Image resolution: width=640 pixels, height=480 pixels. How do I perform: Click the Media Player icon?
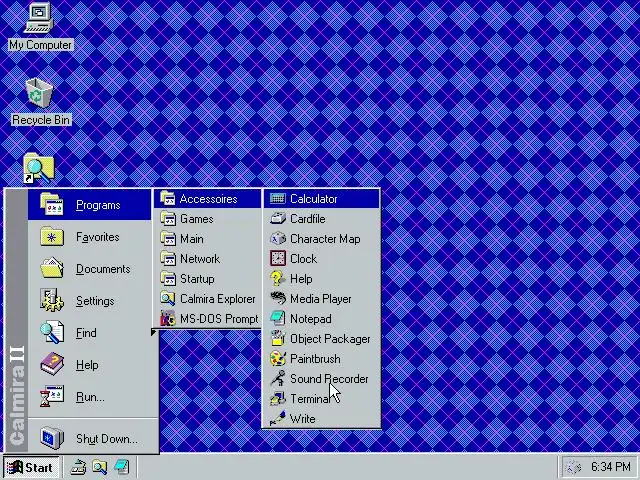point(278,299)
